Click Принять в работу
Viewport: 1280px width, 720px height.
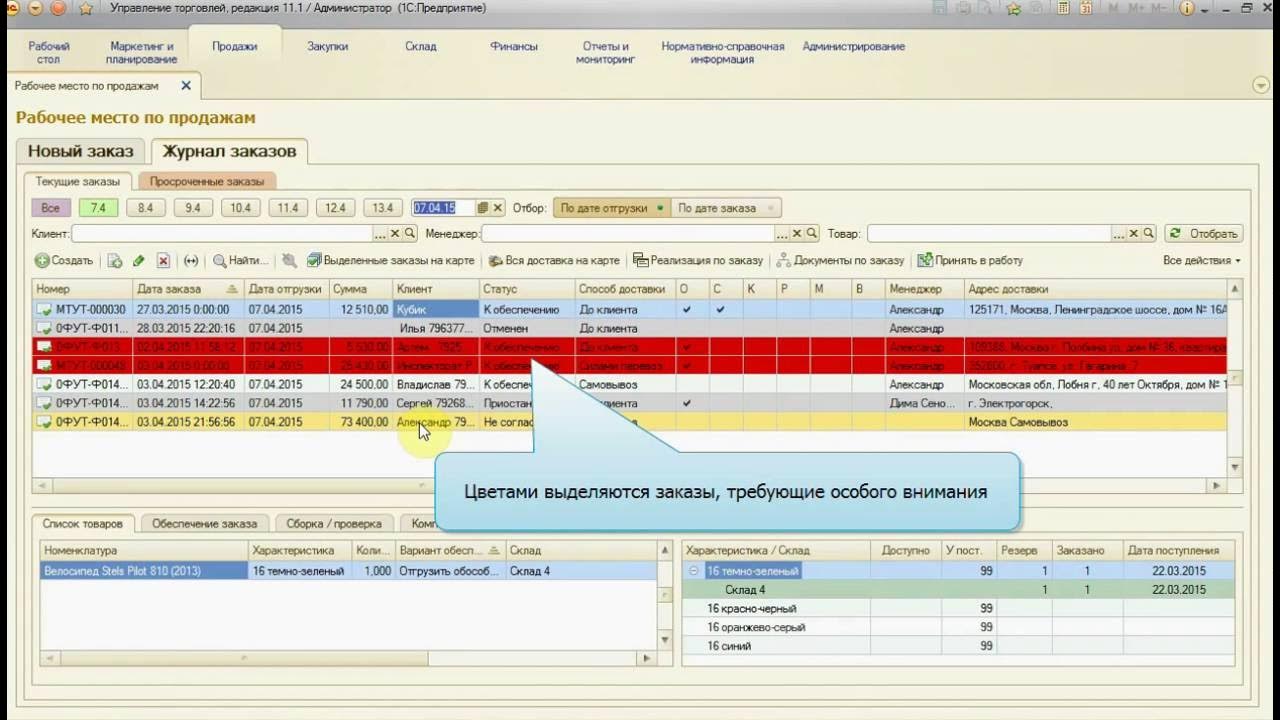click(x=970, y=260)
